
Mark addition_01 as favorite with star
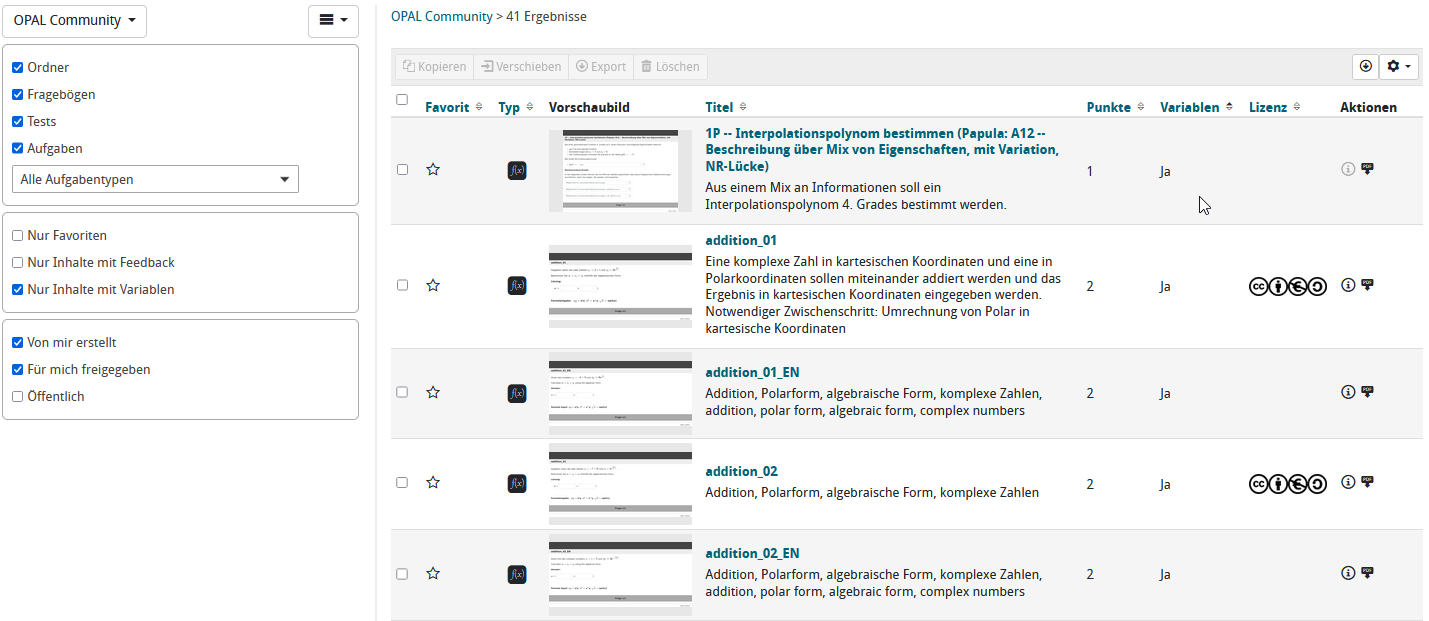point(433,286)
